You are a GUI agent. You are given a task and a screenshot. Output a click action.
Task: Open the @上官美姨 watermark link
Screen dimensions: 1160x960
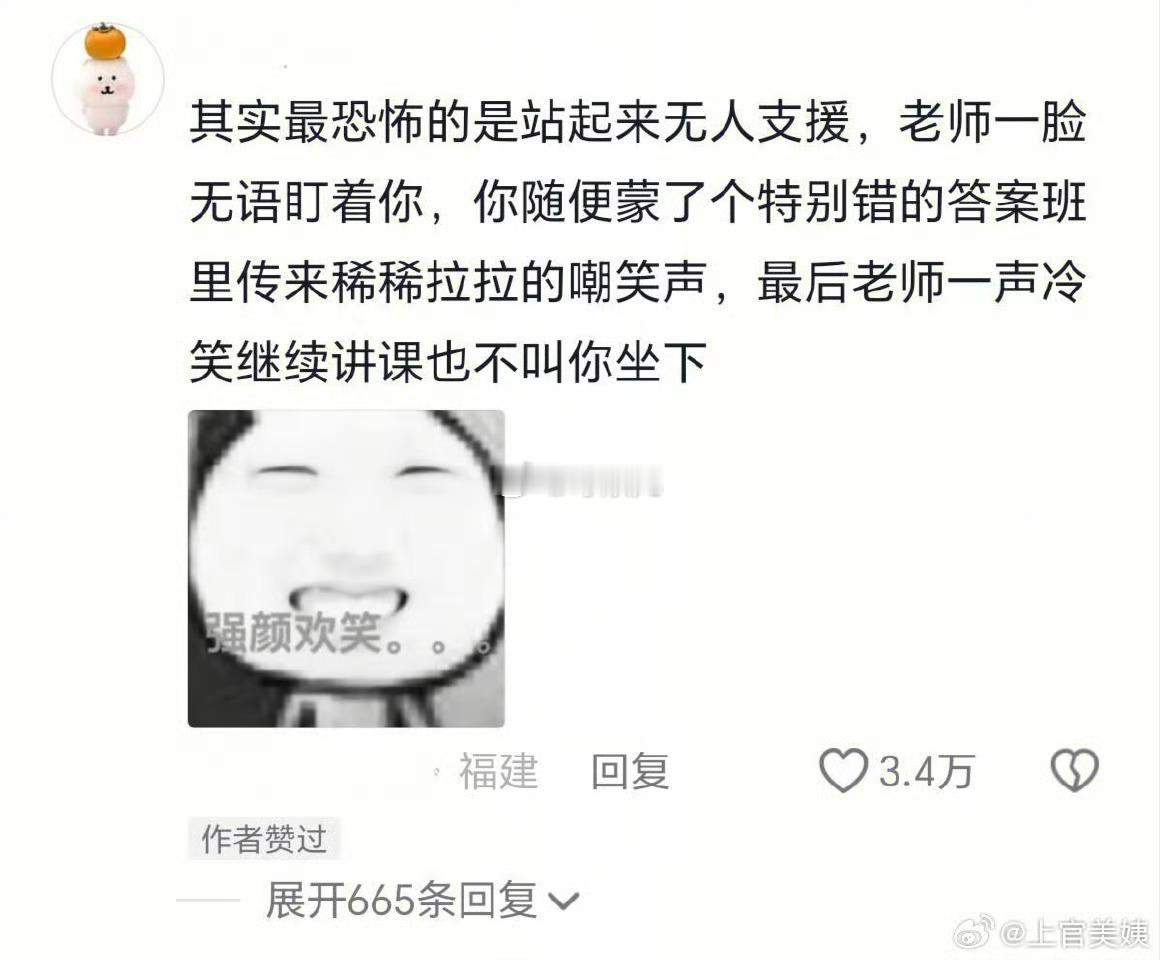pyautogui.click(x=1075, y=933)
